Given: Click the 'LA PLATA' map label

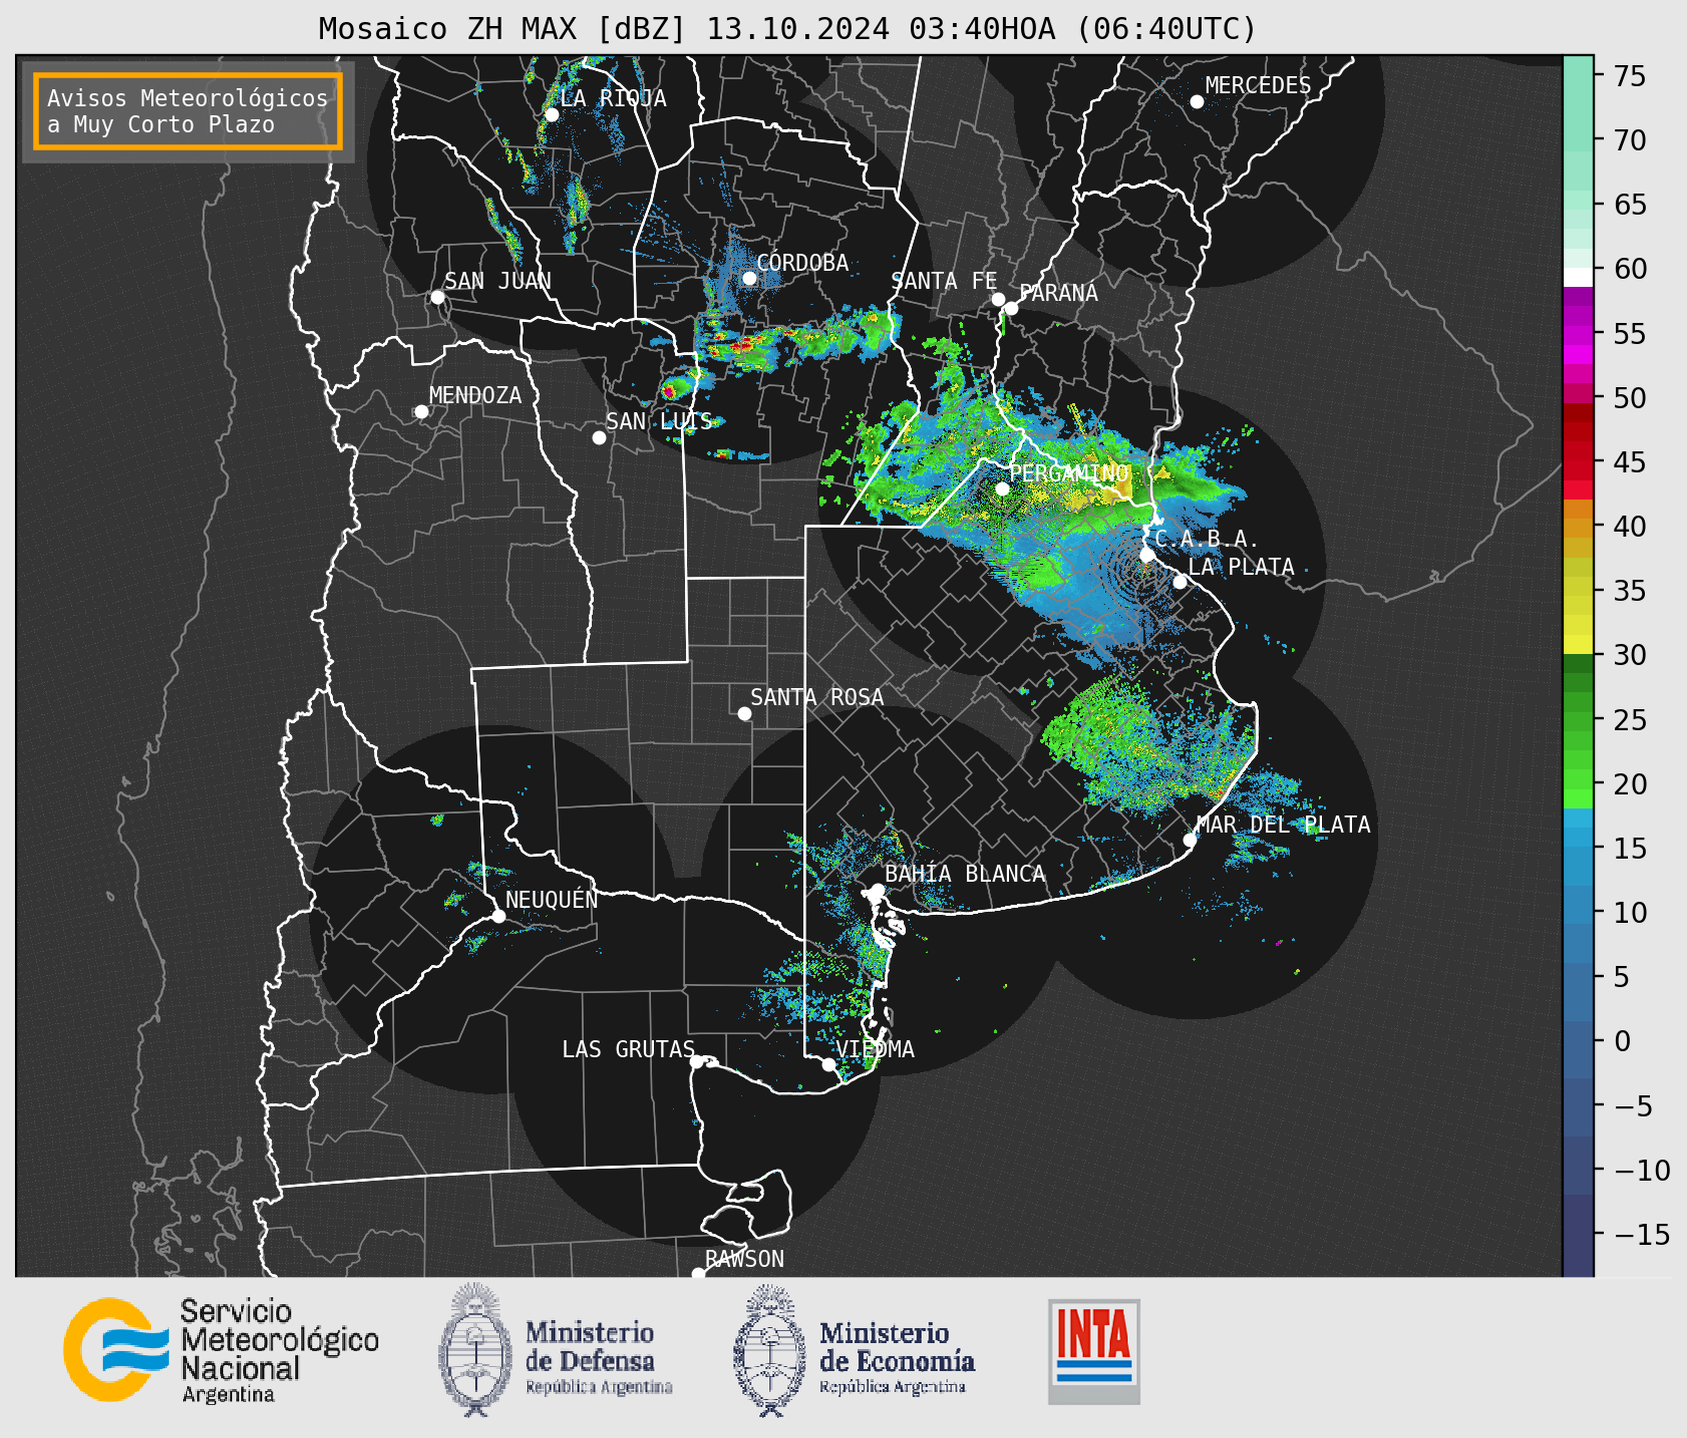Looking at the screenshot, I should (1241, 567).
